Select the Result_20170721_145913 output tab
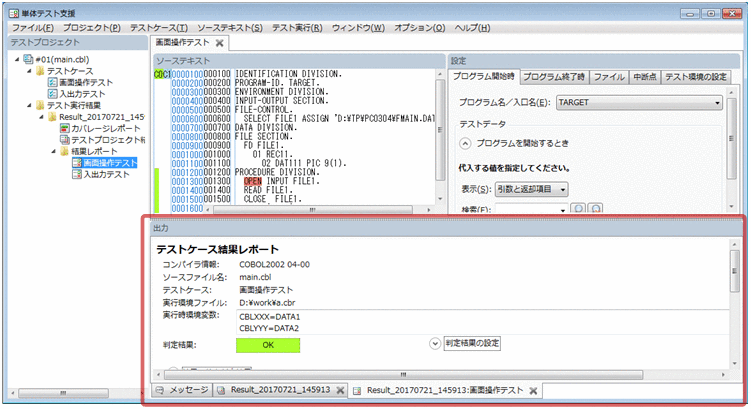The image size is (751, 409). (280, 390)
